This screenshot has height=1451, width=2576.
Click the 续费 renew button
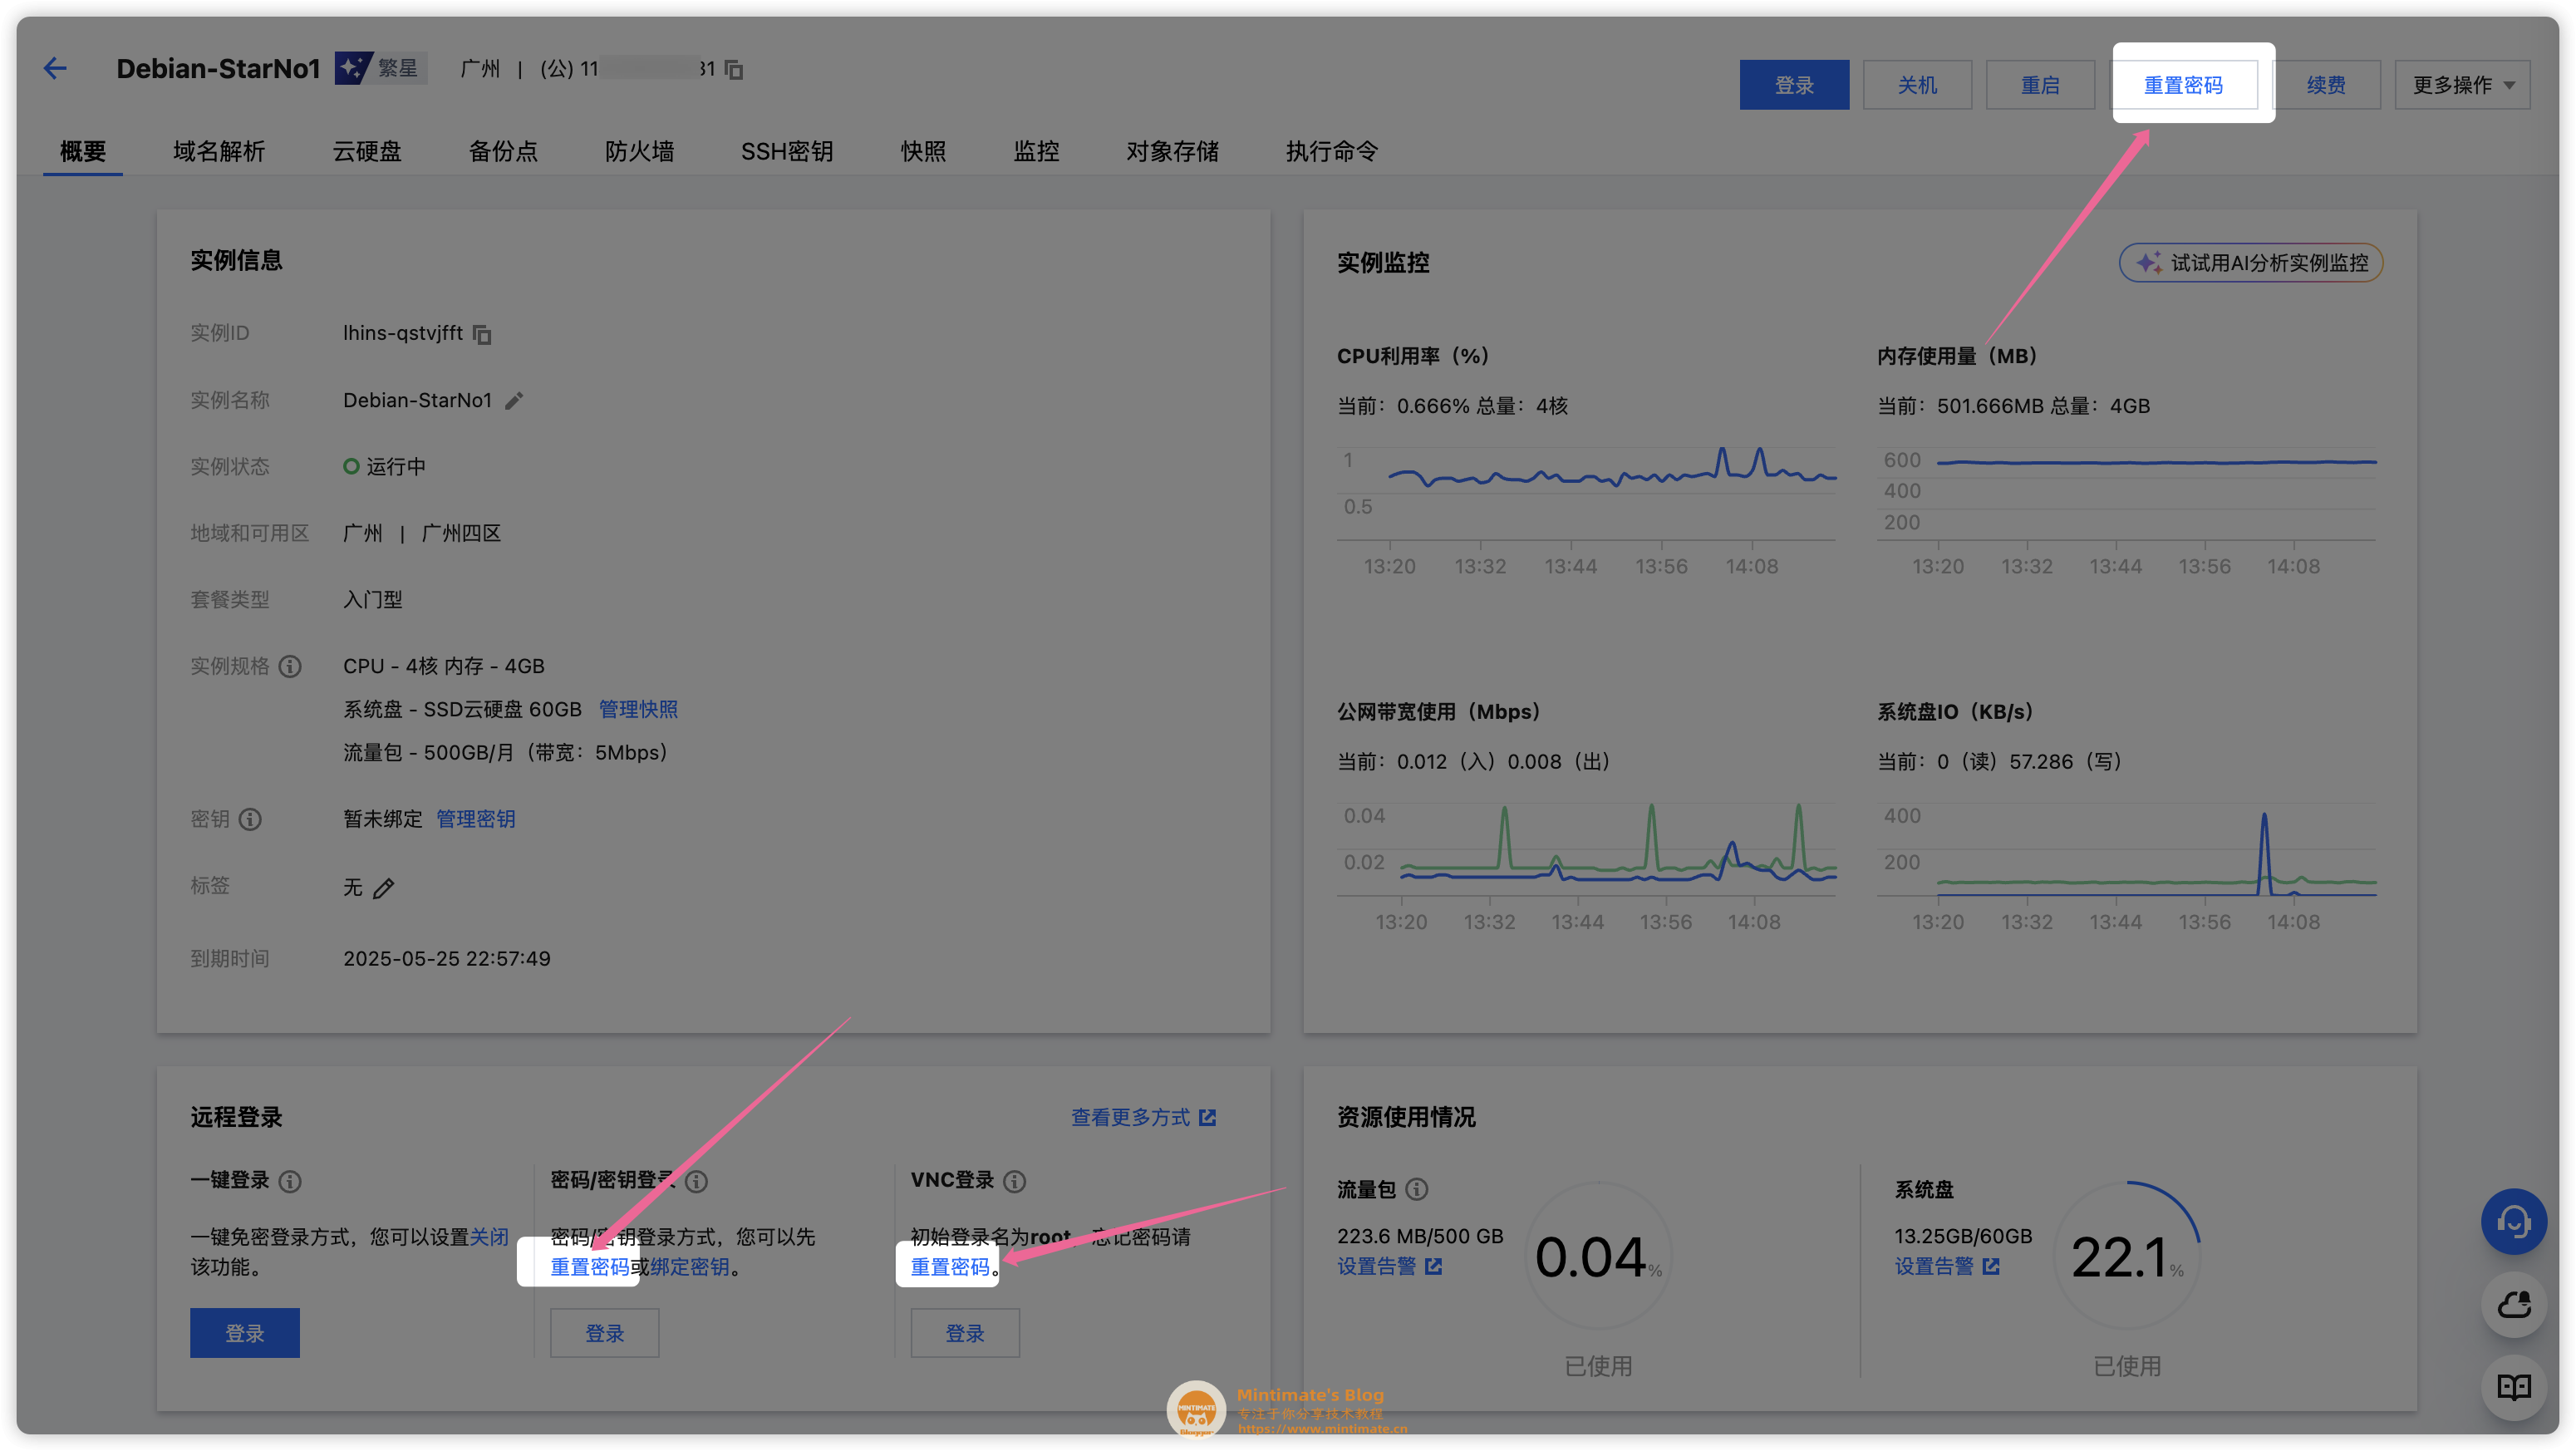(x=2326, y=85)
